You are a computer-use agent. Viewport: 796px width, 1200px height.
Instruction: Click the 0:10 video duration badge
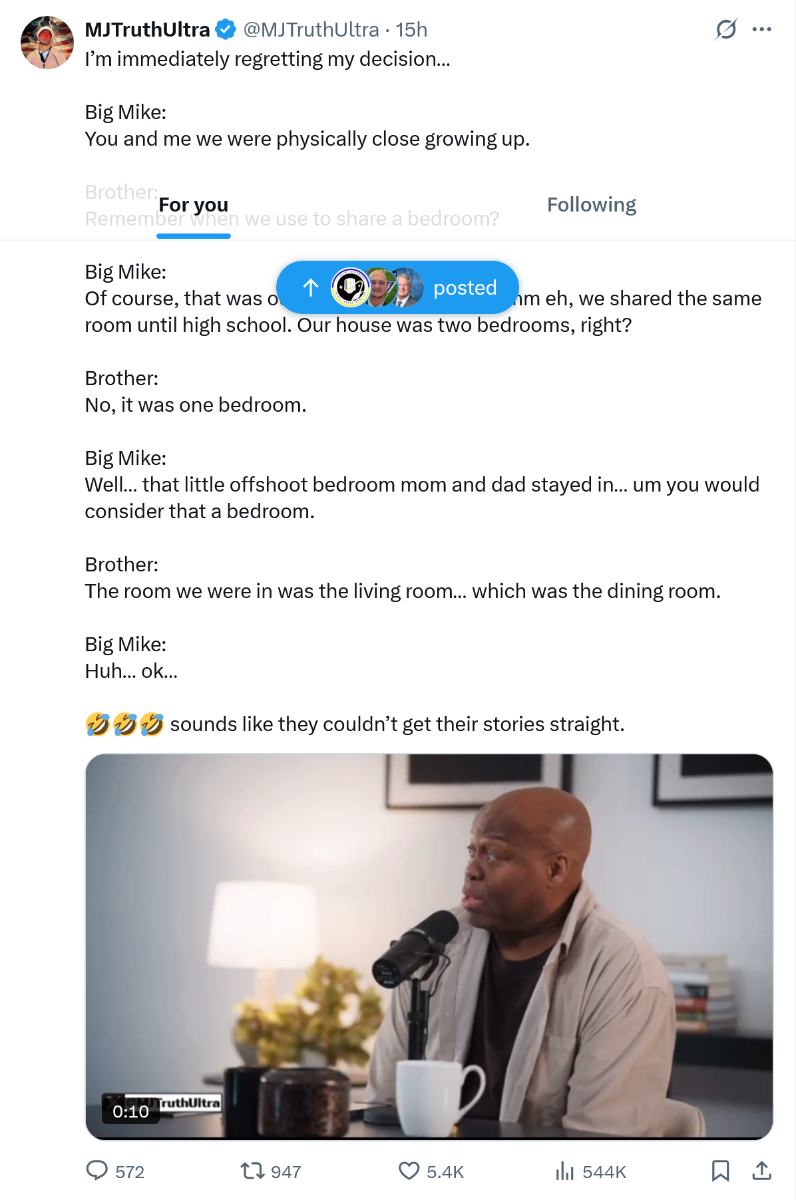131,1111
